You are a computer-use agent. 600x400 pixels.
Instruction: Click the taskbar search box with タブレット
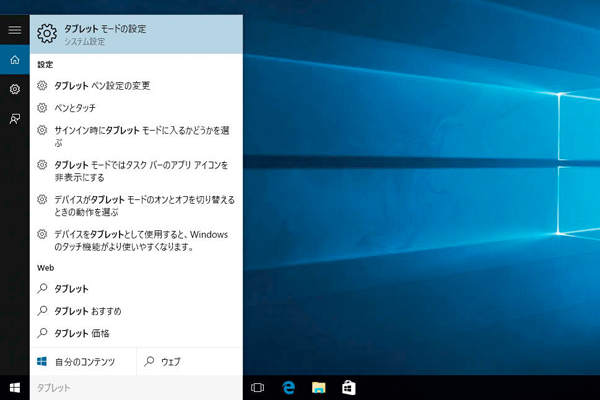click(x=136, y=388)
